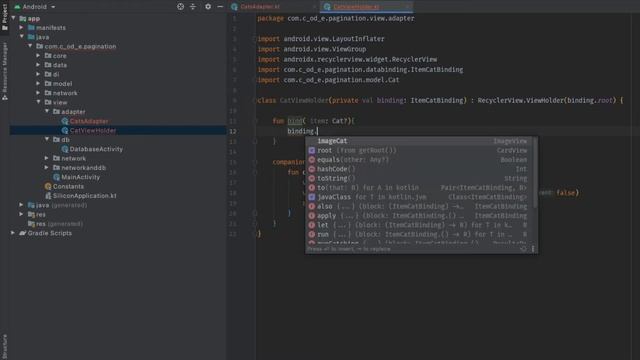Open SiliconApplication.kt in project tree
640x360 pixels.
coord(84,196)
